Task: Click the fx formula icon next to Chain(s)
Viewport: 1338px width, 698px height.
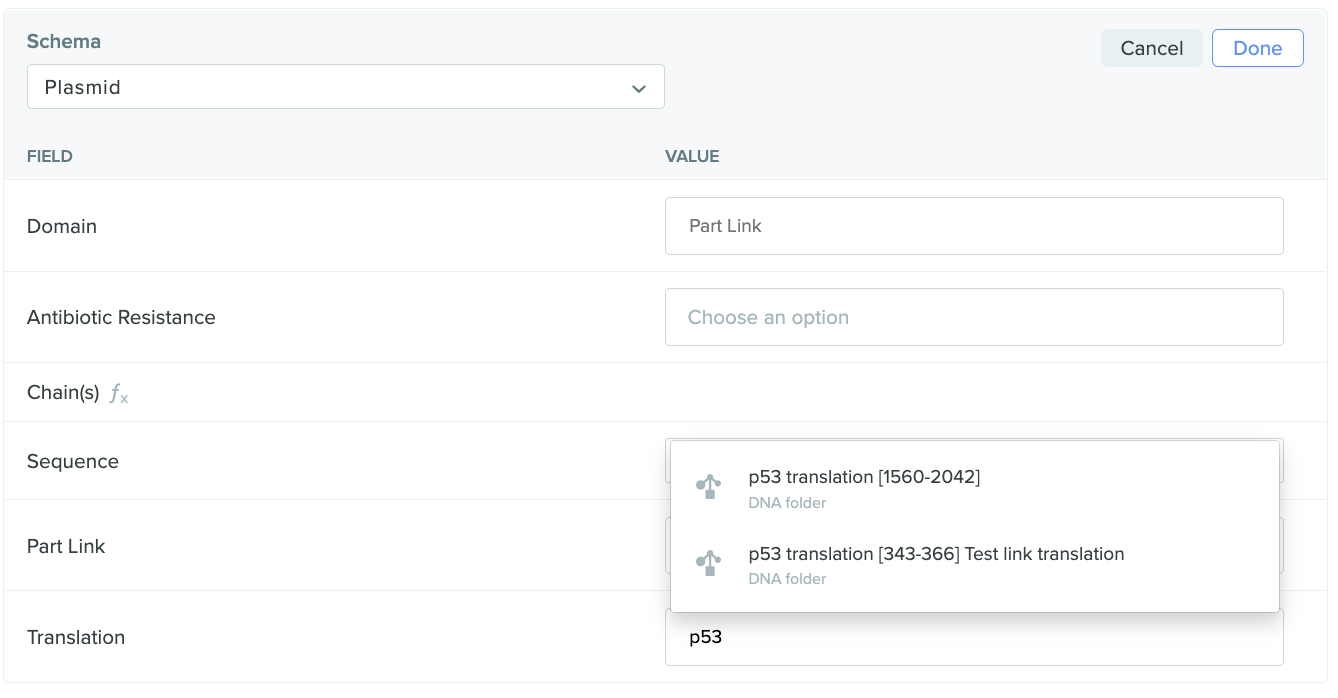Action: click(x=119, y=394)
